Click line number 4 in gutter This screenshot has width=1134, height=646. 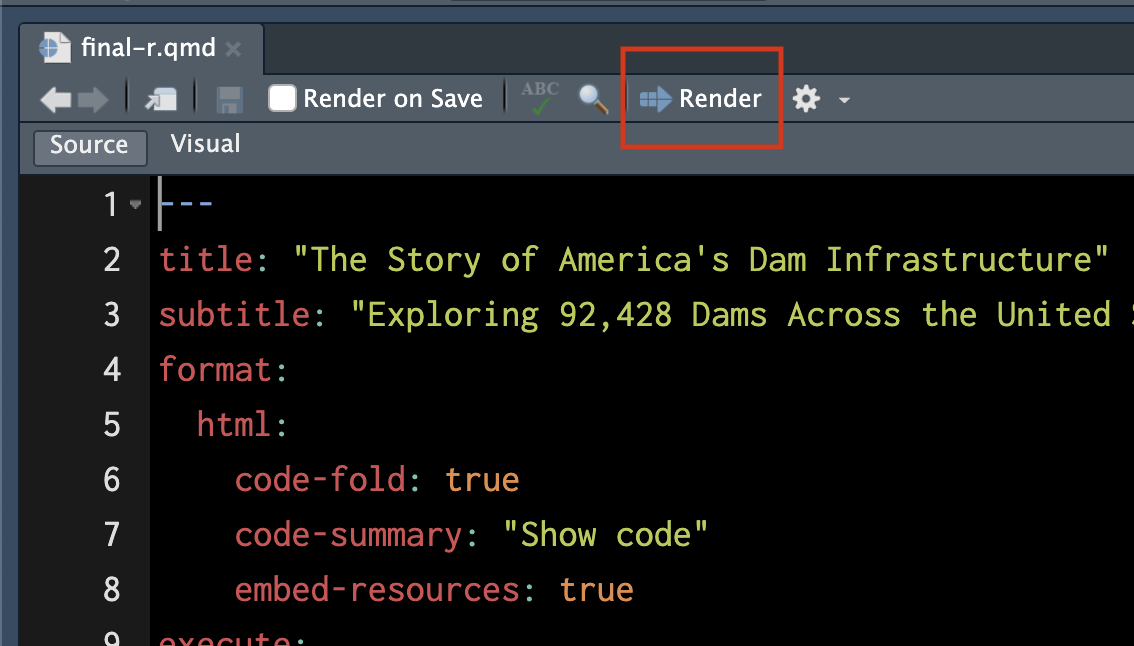[x=112, y=370]
